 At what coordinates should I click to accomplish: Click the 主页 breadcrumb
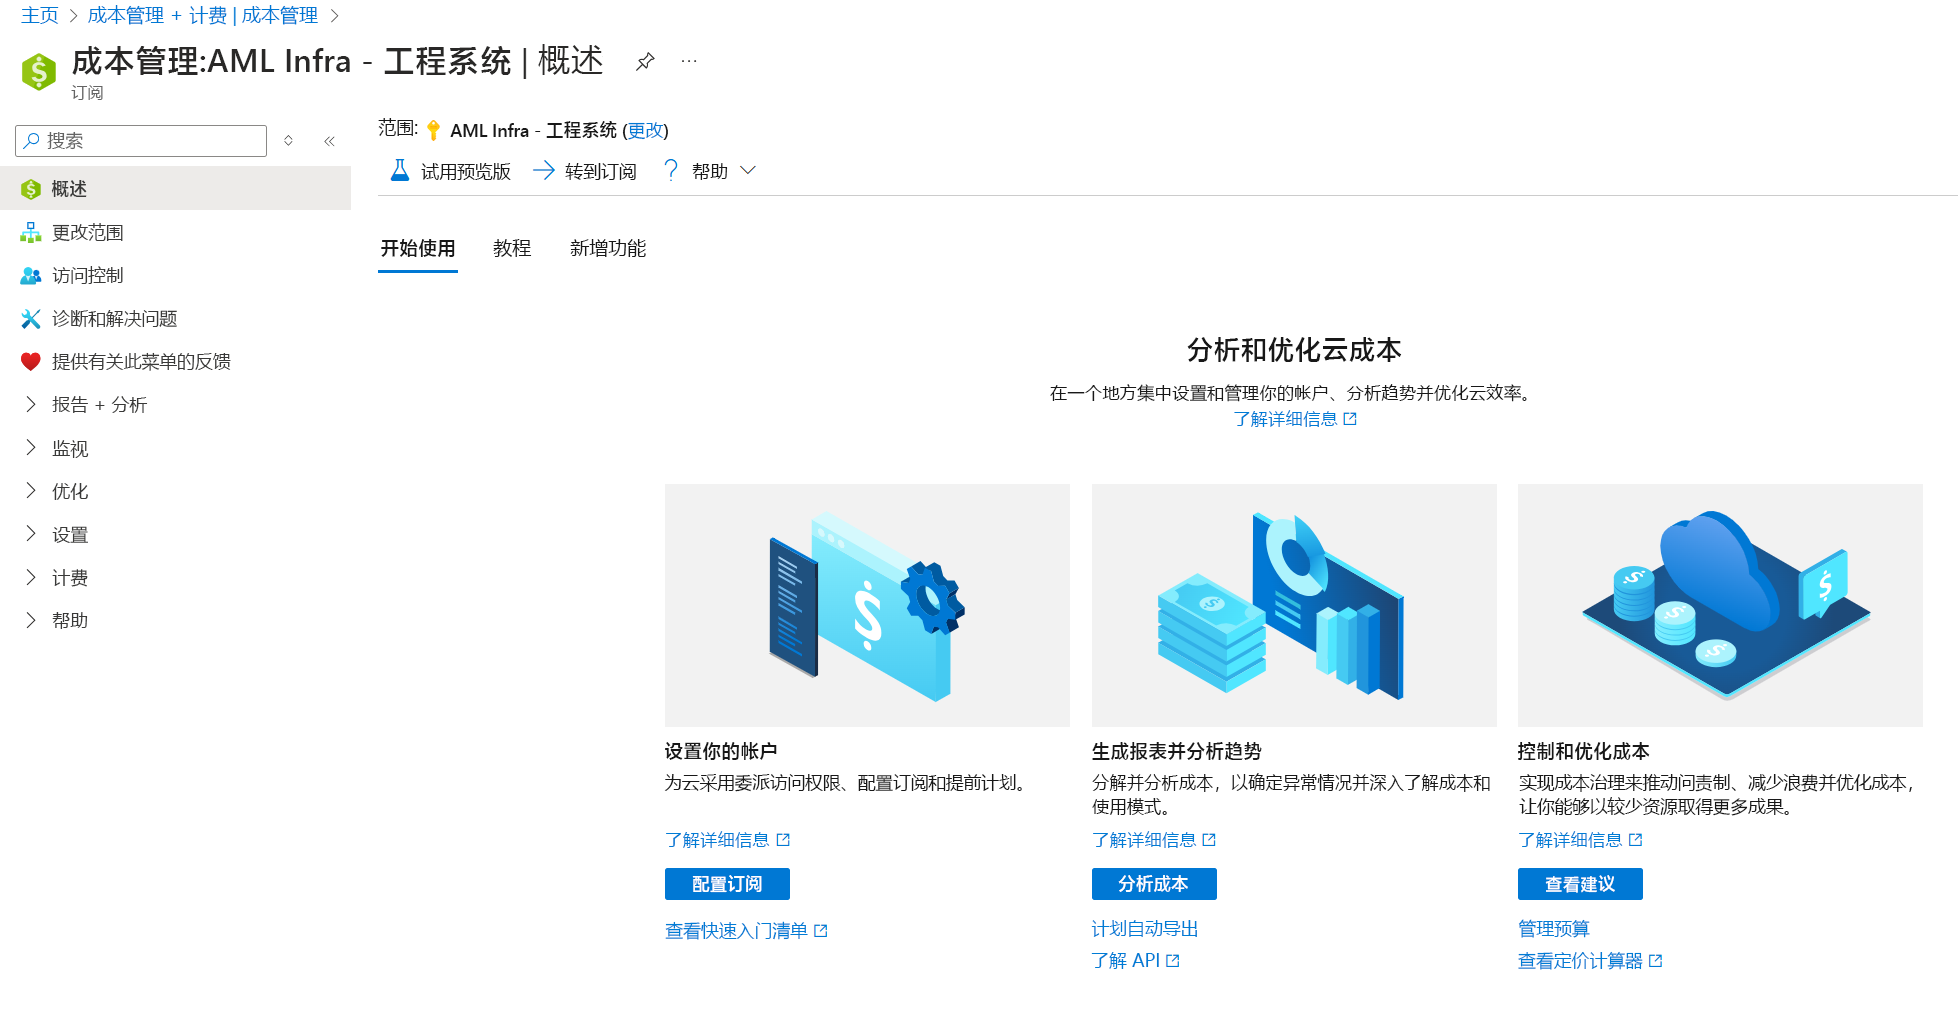40,15
